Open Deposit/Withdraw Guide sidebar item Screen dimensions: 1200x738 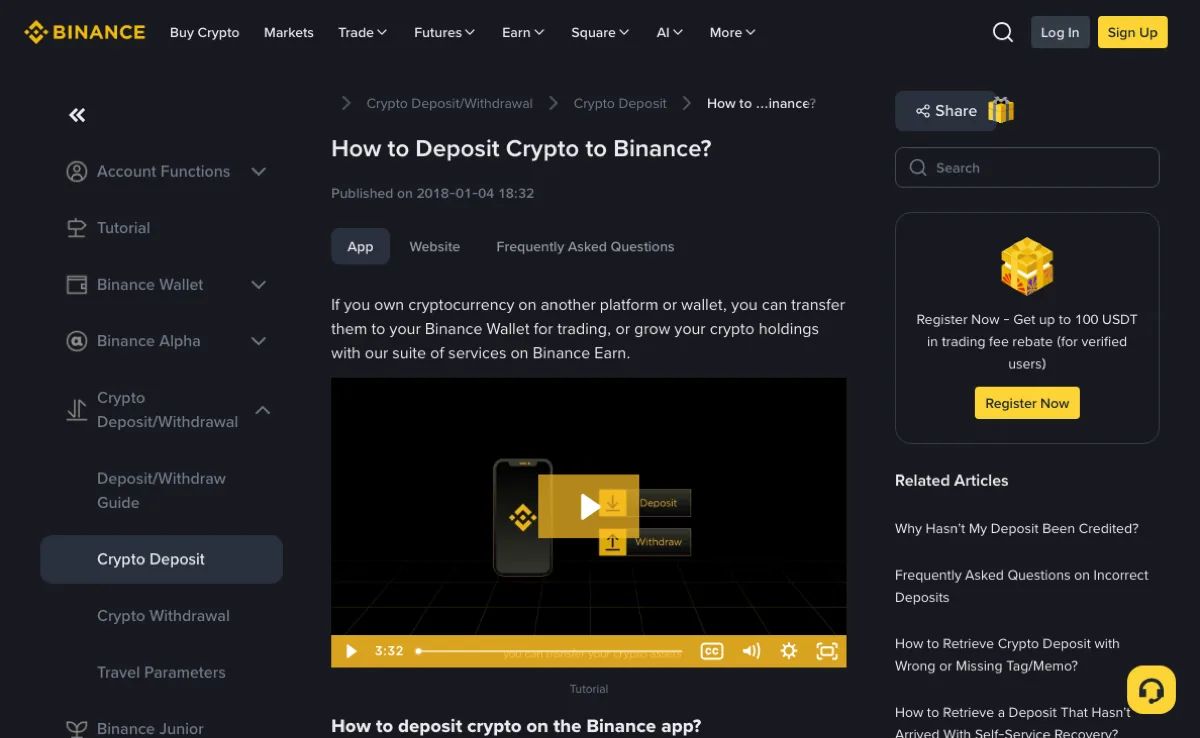coord(161,490)
